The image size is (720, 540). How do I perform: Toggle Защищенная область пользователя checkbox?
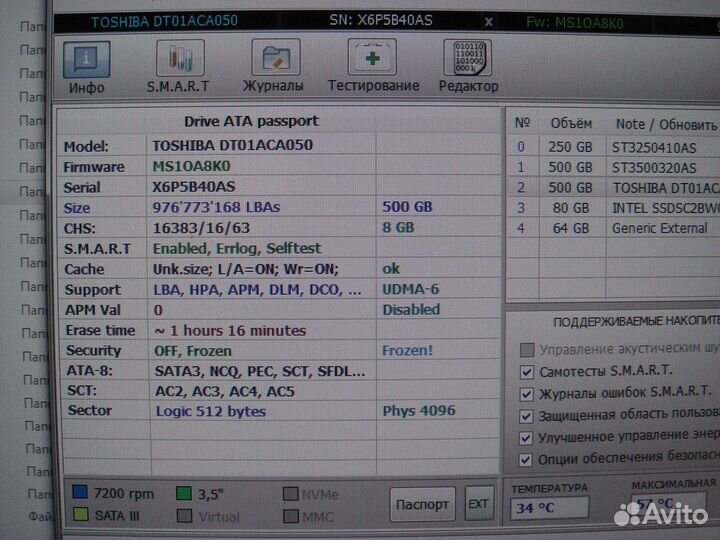(x=526, y=416)
